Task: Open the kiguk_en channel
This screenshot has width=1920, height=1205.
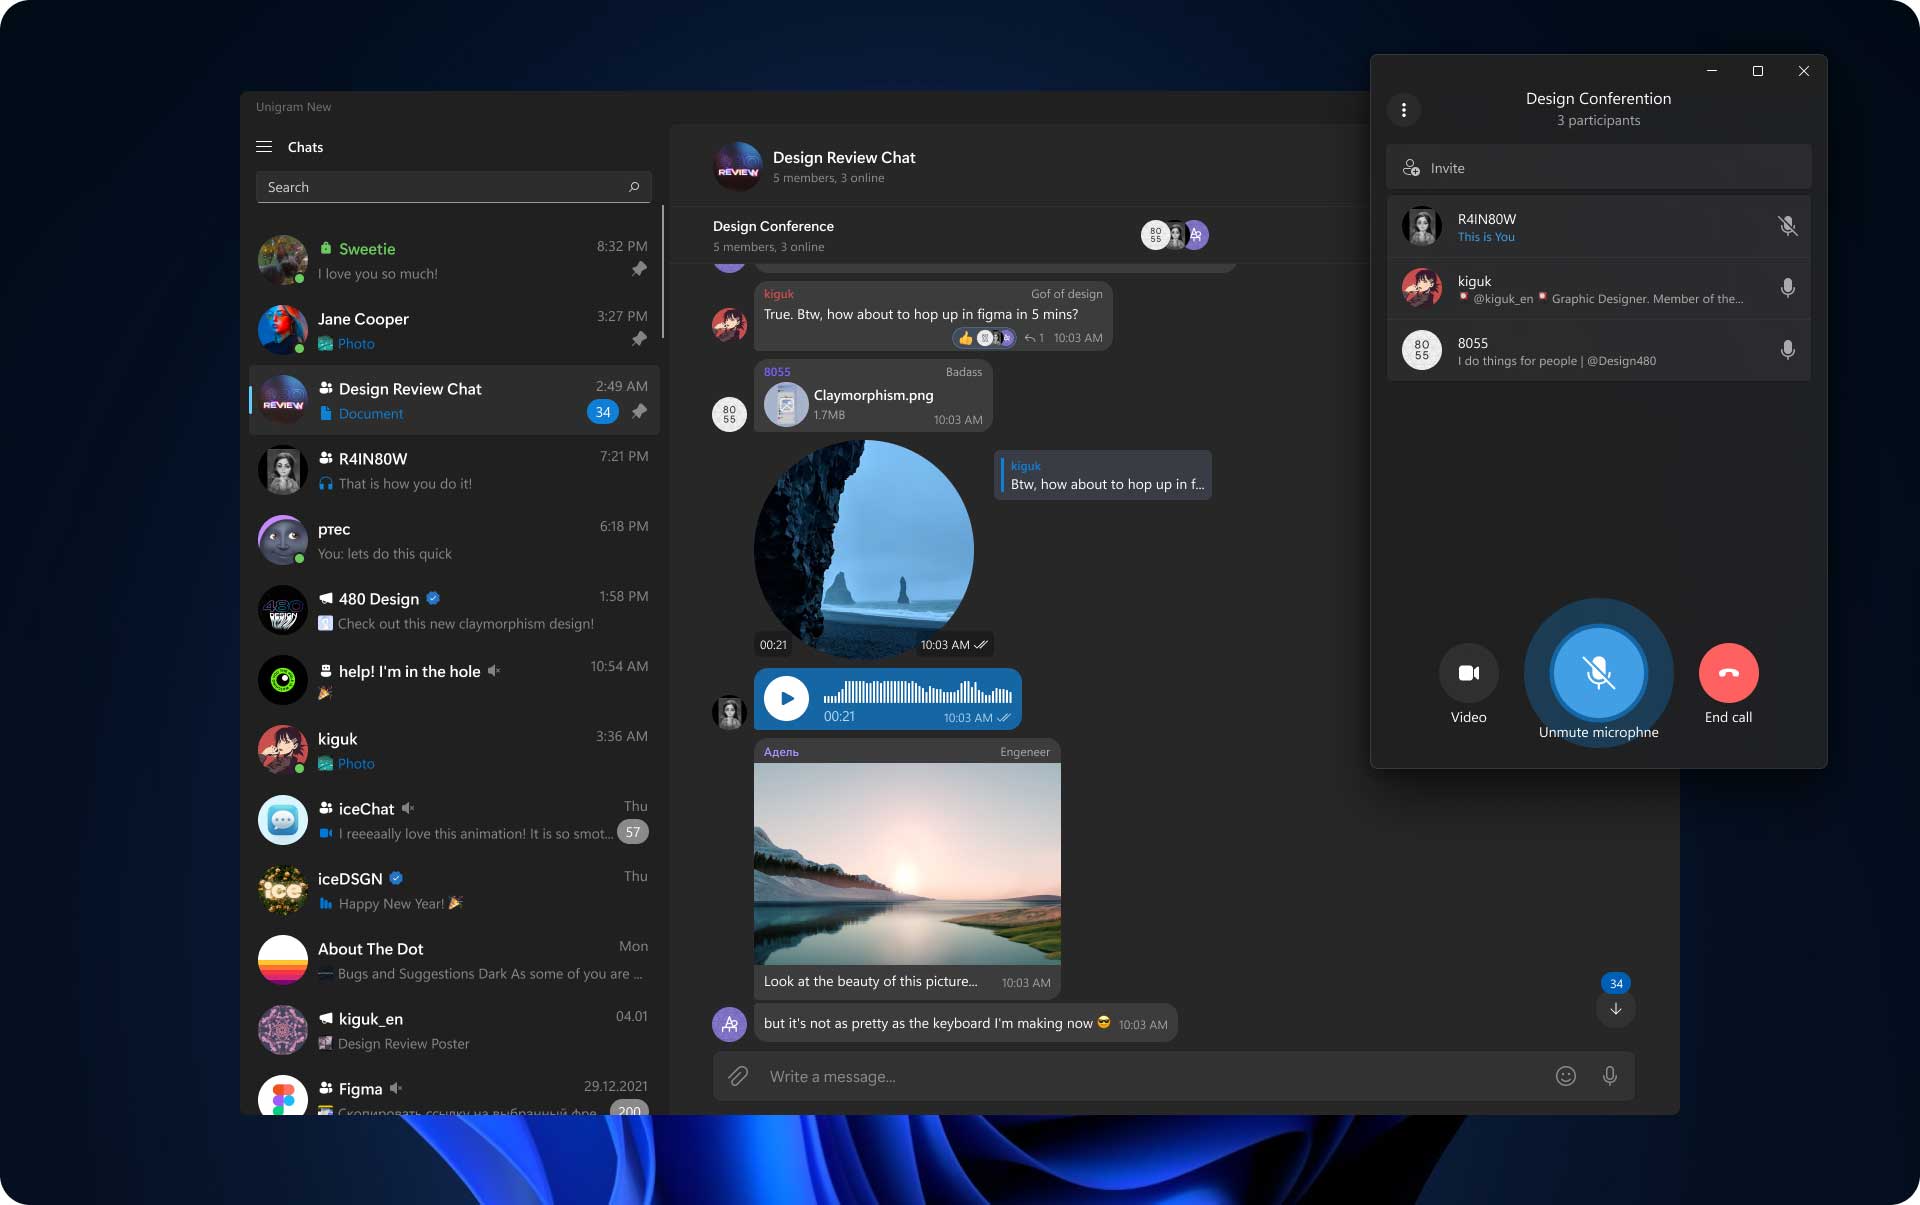Action: pyautogui.click(x=454, y=1030)
